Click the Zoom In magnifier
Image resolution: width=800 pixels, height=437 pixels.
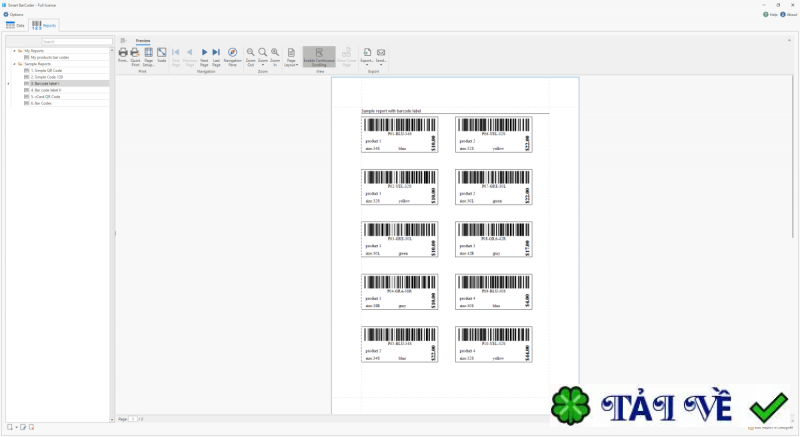[275, 56]
